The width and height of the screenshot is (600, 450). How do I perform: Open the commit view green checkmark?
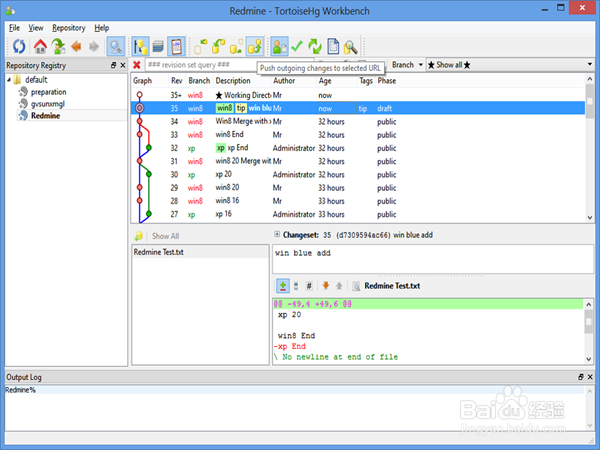297,47
